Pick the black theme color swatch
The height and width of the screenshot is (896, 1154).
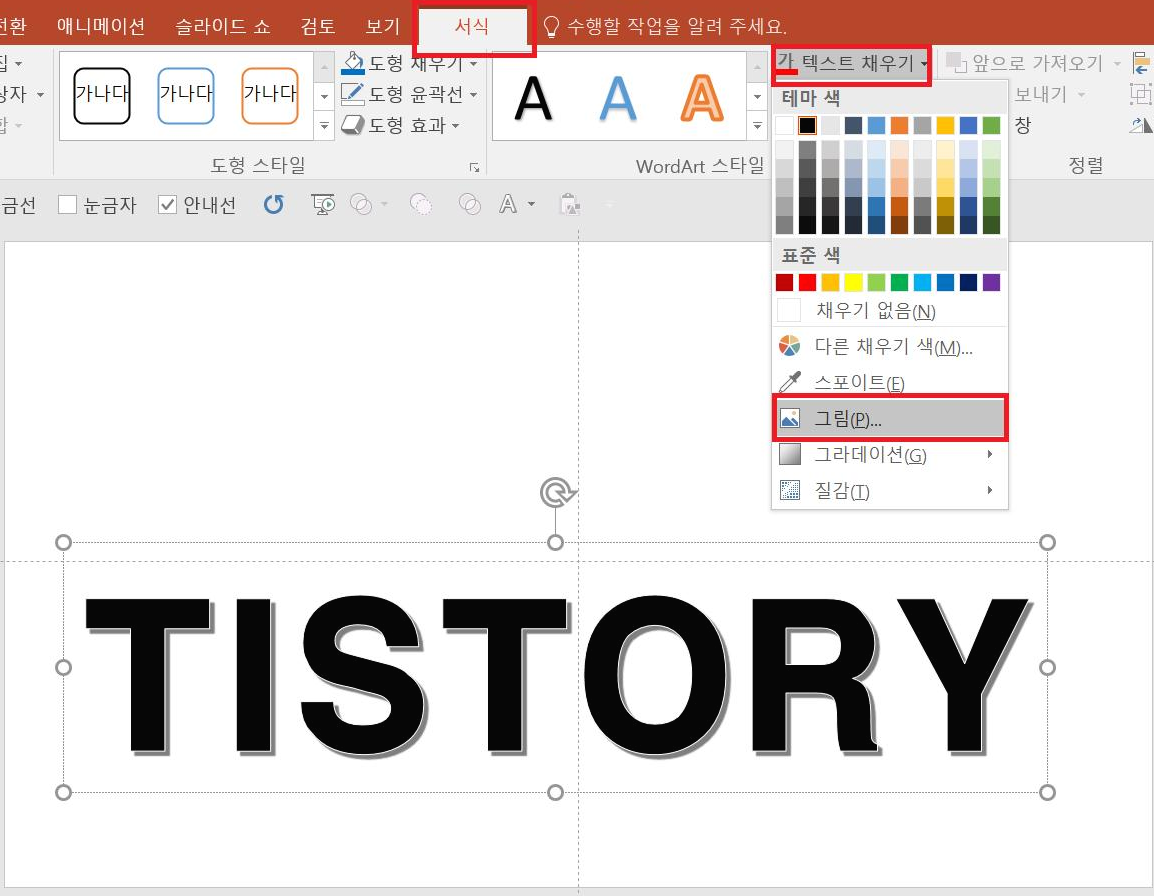[807, 125]
